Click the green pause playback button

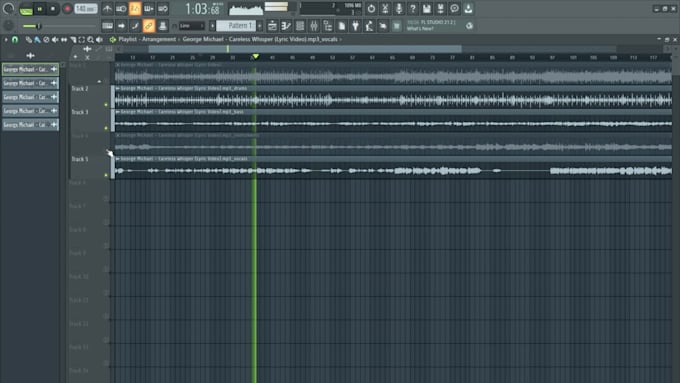point(40,9)
